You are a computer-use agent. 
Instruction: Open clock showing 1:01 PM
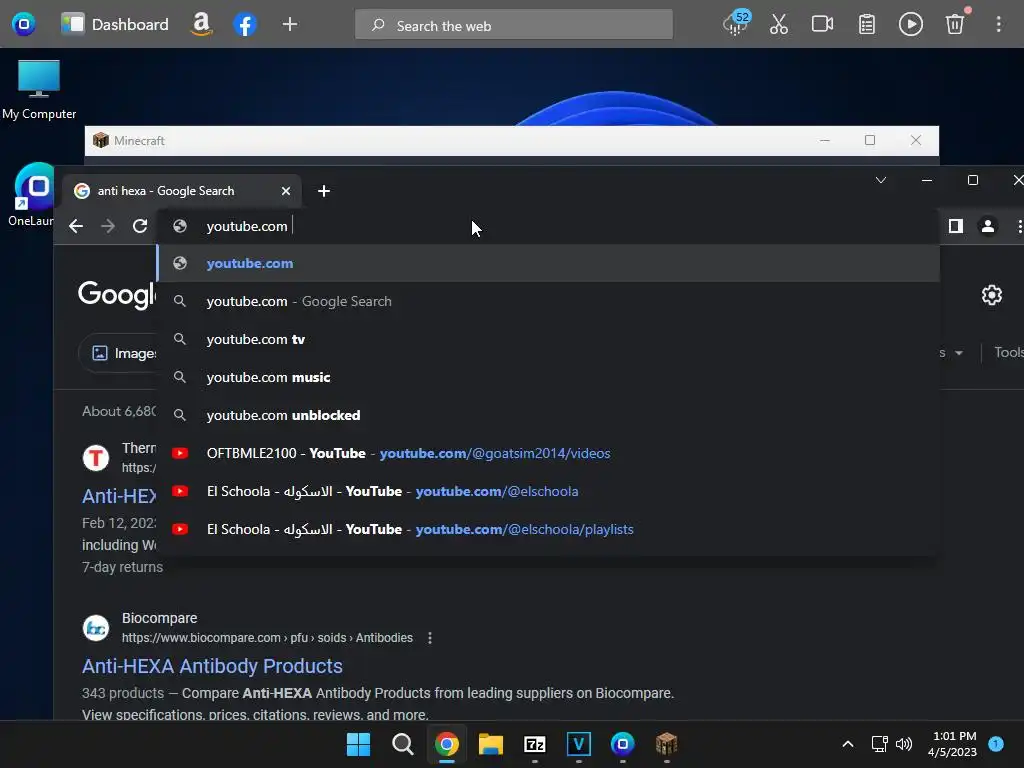(953, 744)
